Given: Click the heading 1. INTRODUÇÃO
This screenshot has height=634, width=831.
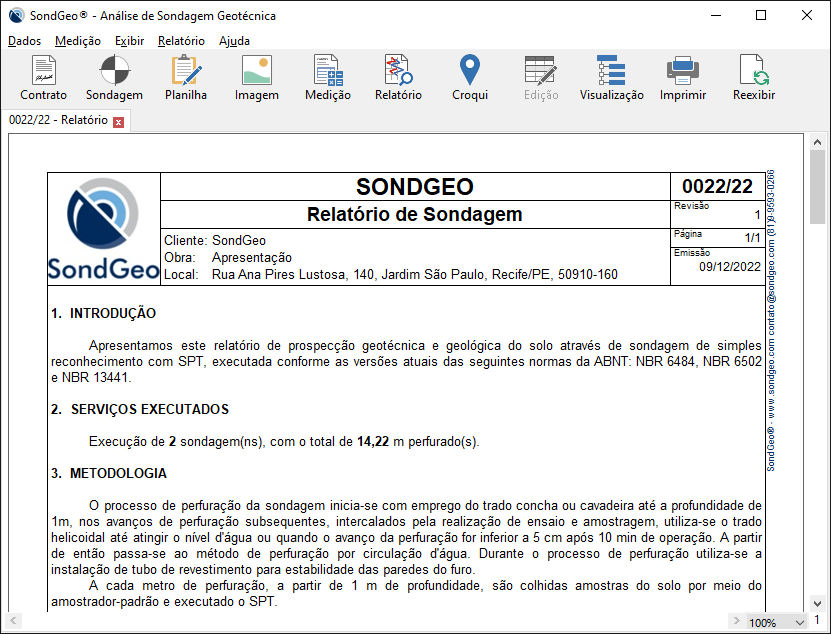Looking at the screenshot, I should coord(103,313).
